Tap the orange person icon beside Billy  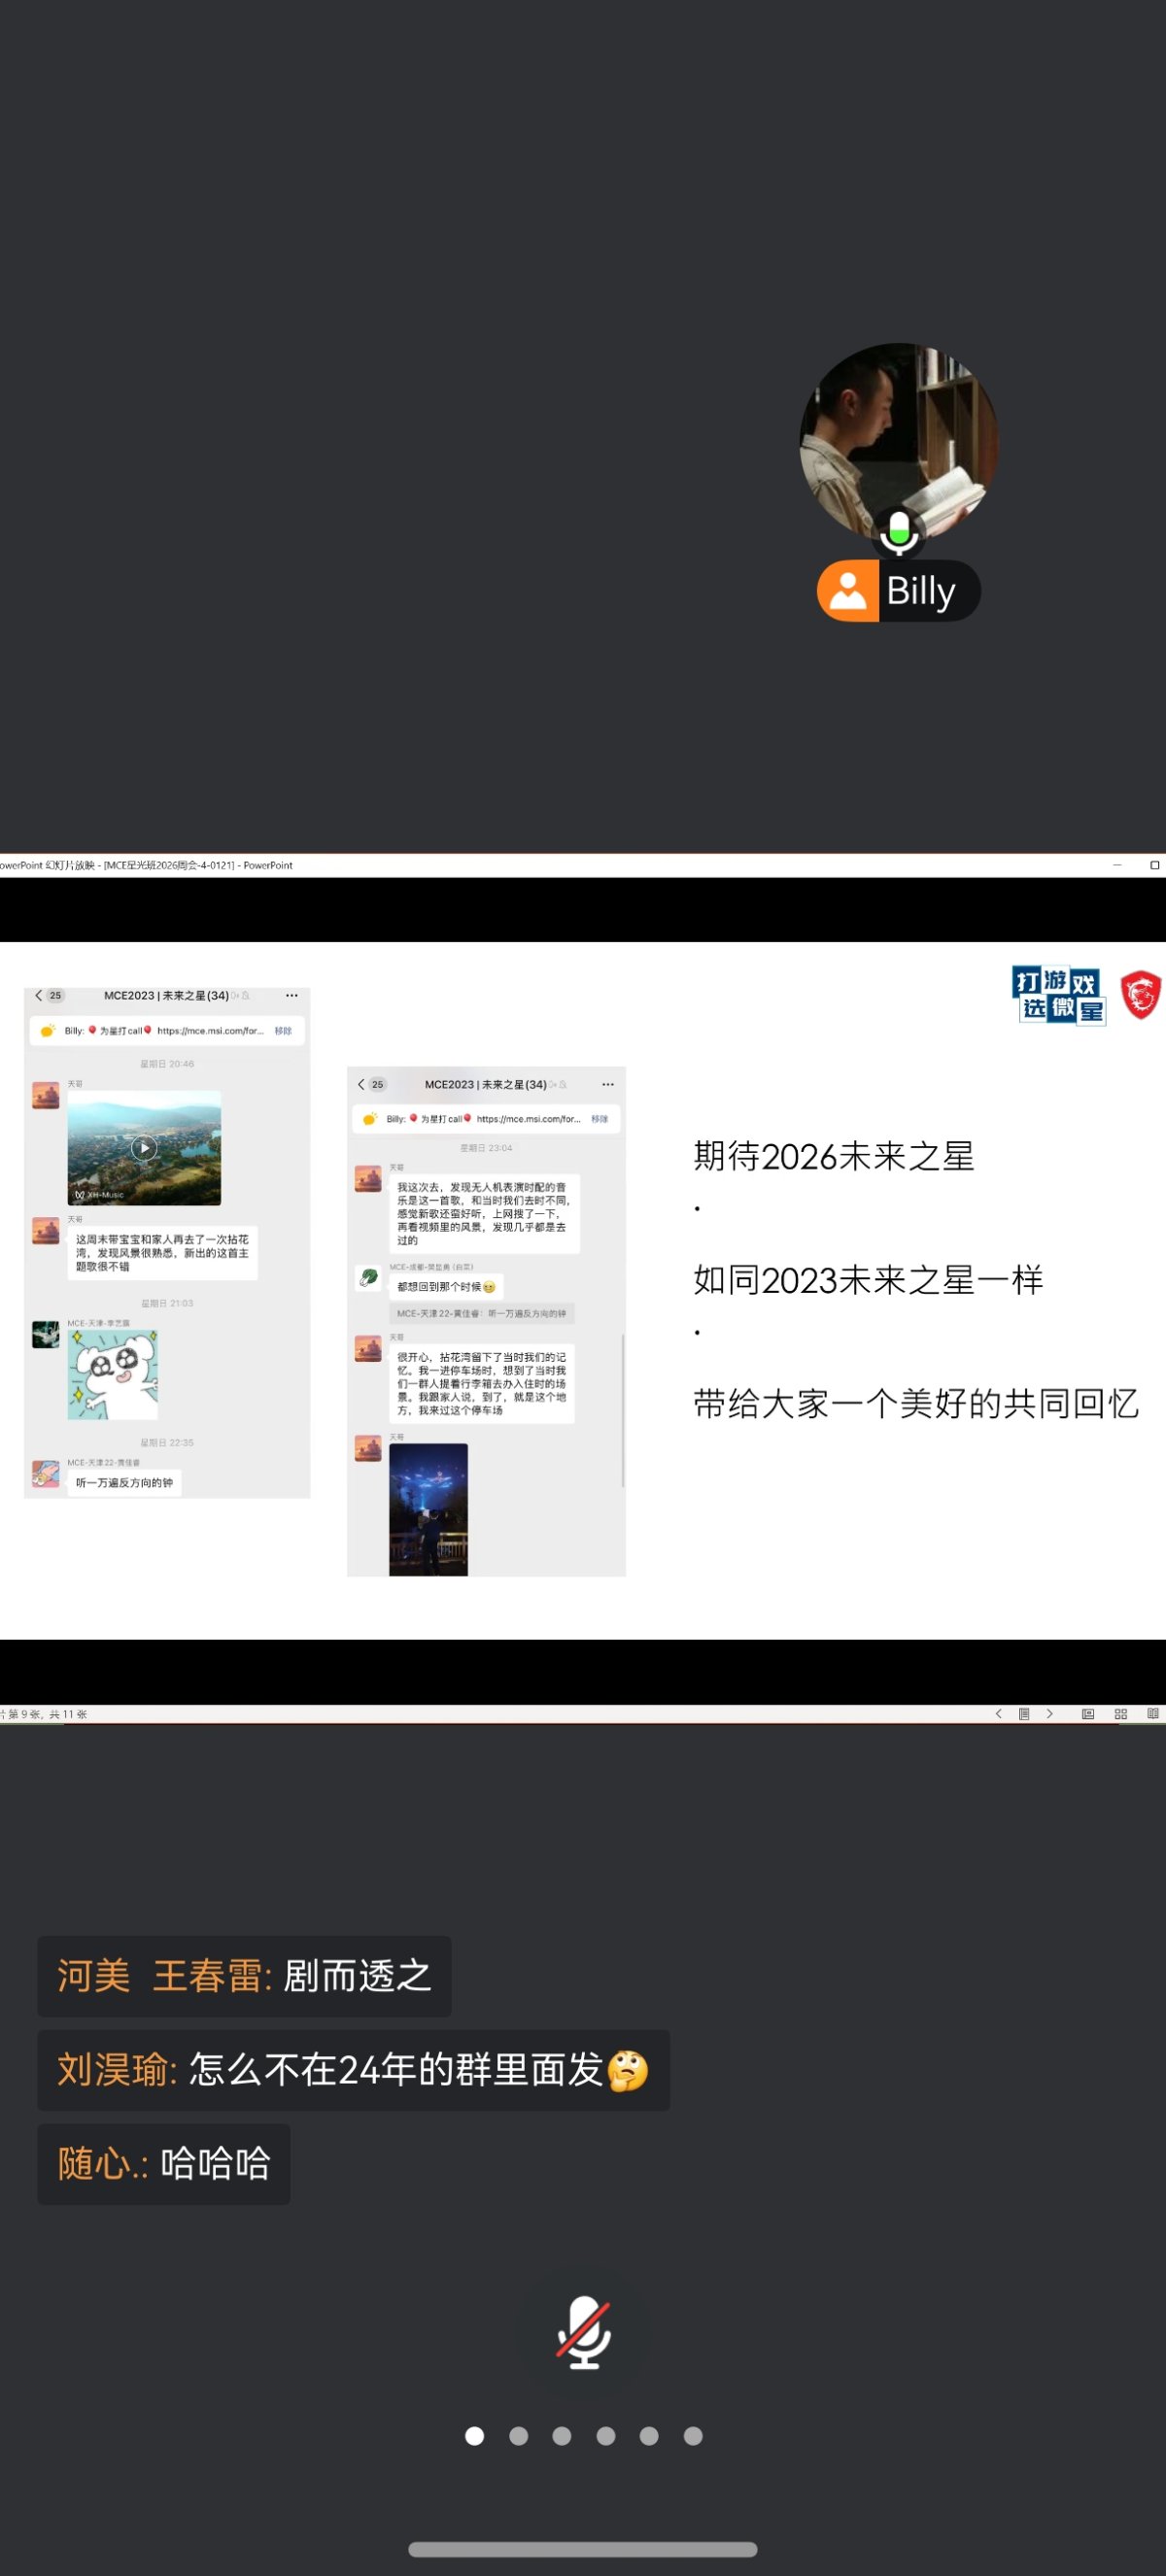point(847,591)
